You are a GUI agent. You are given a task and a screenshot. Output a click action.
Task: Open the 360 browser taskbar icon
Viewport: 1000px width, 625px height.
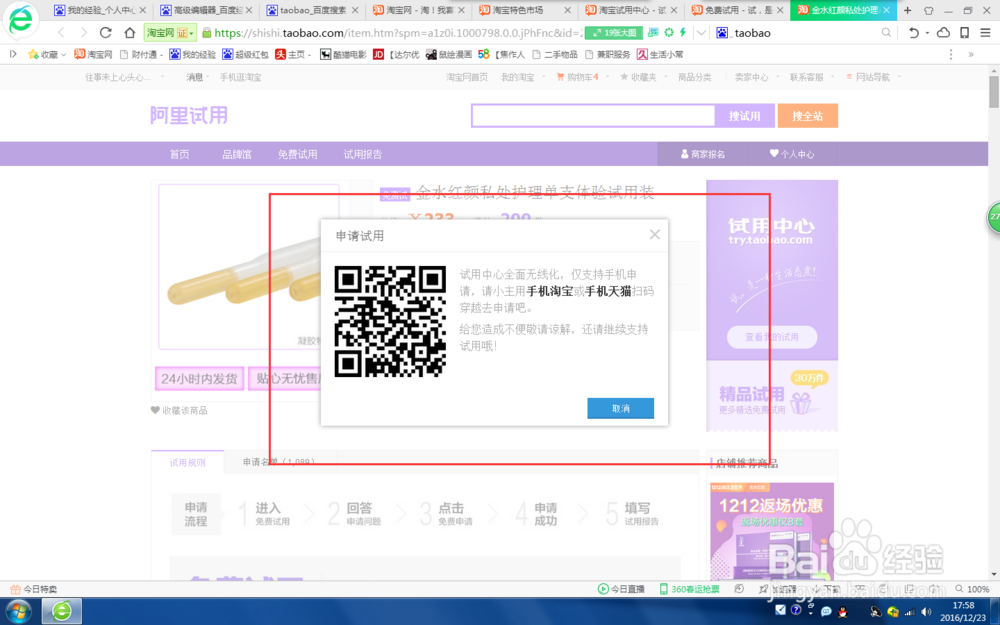click(62, 611)
